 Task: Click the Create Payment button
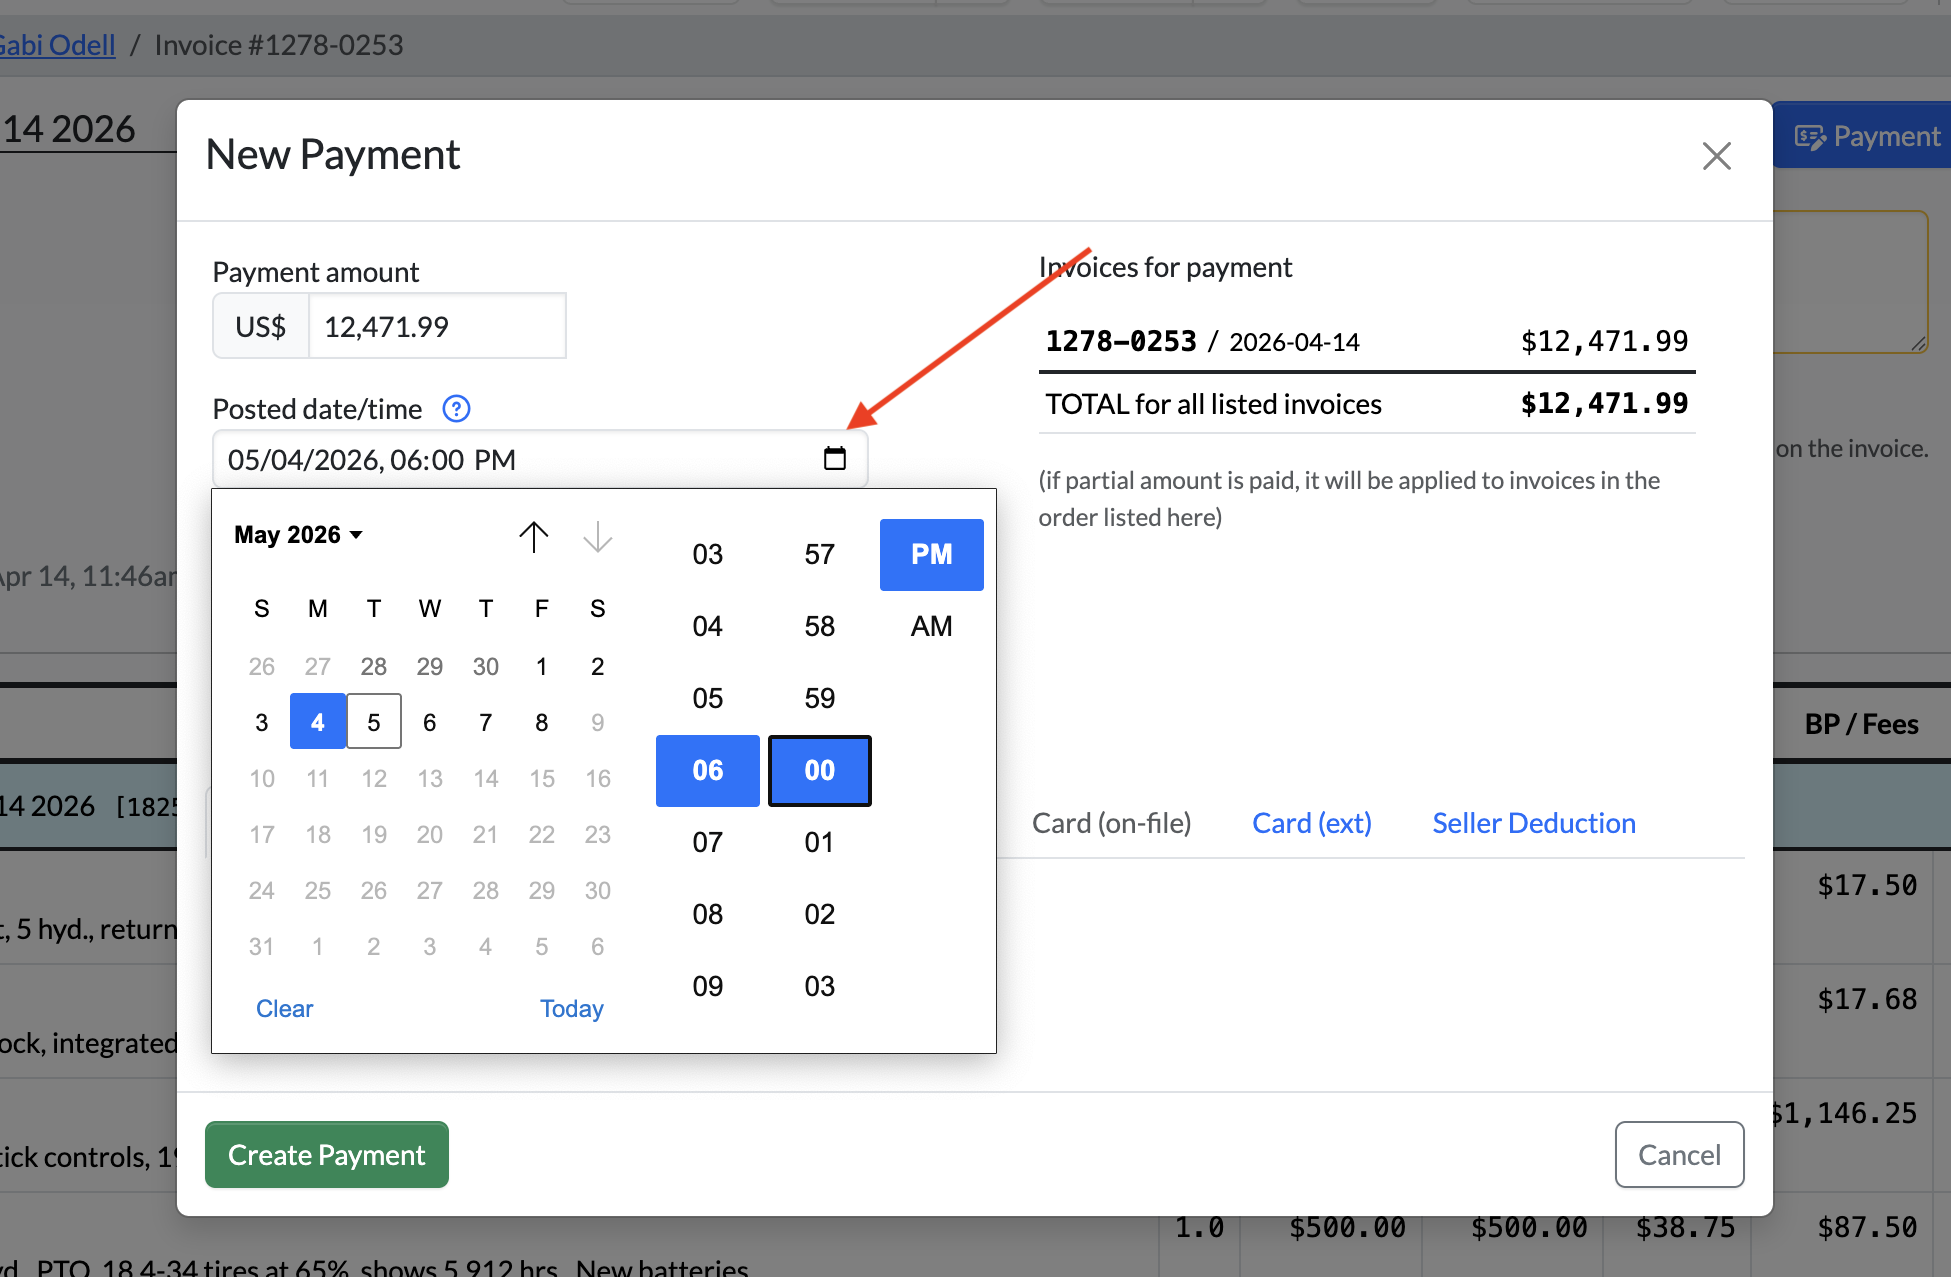tap(327, 1154)
